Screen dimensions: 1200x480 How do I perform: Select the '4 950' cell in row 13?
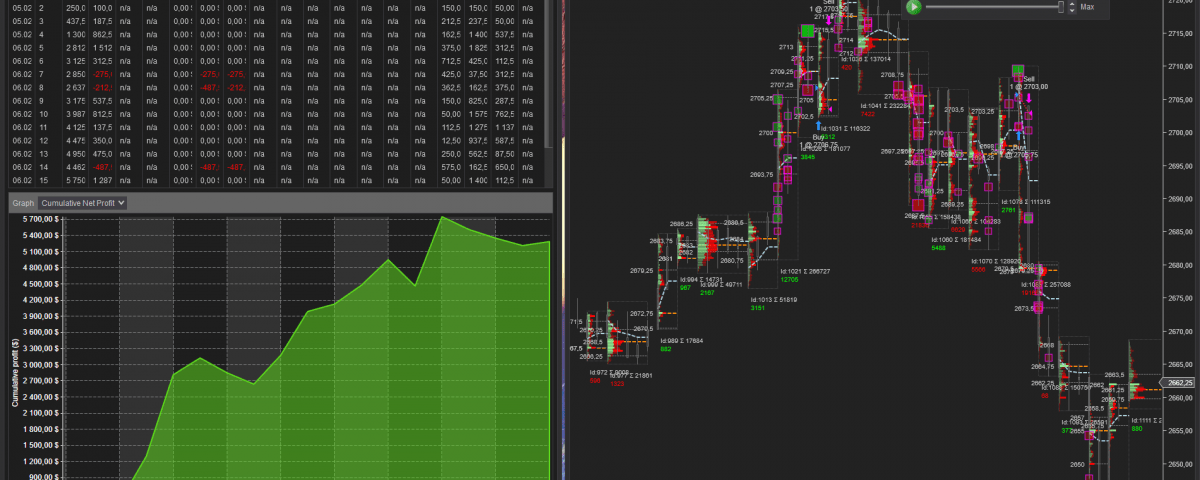(x=76, y=153)
